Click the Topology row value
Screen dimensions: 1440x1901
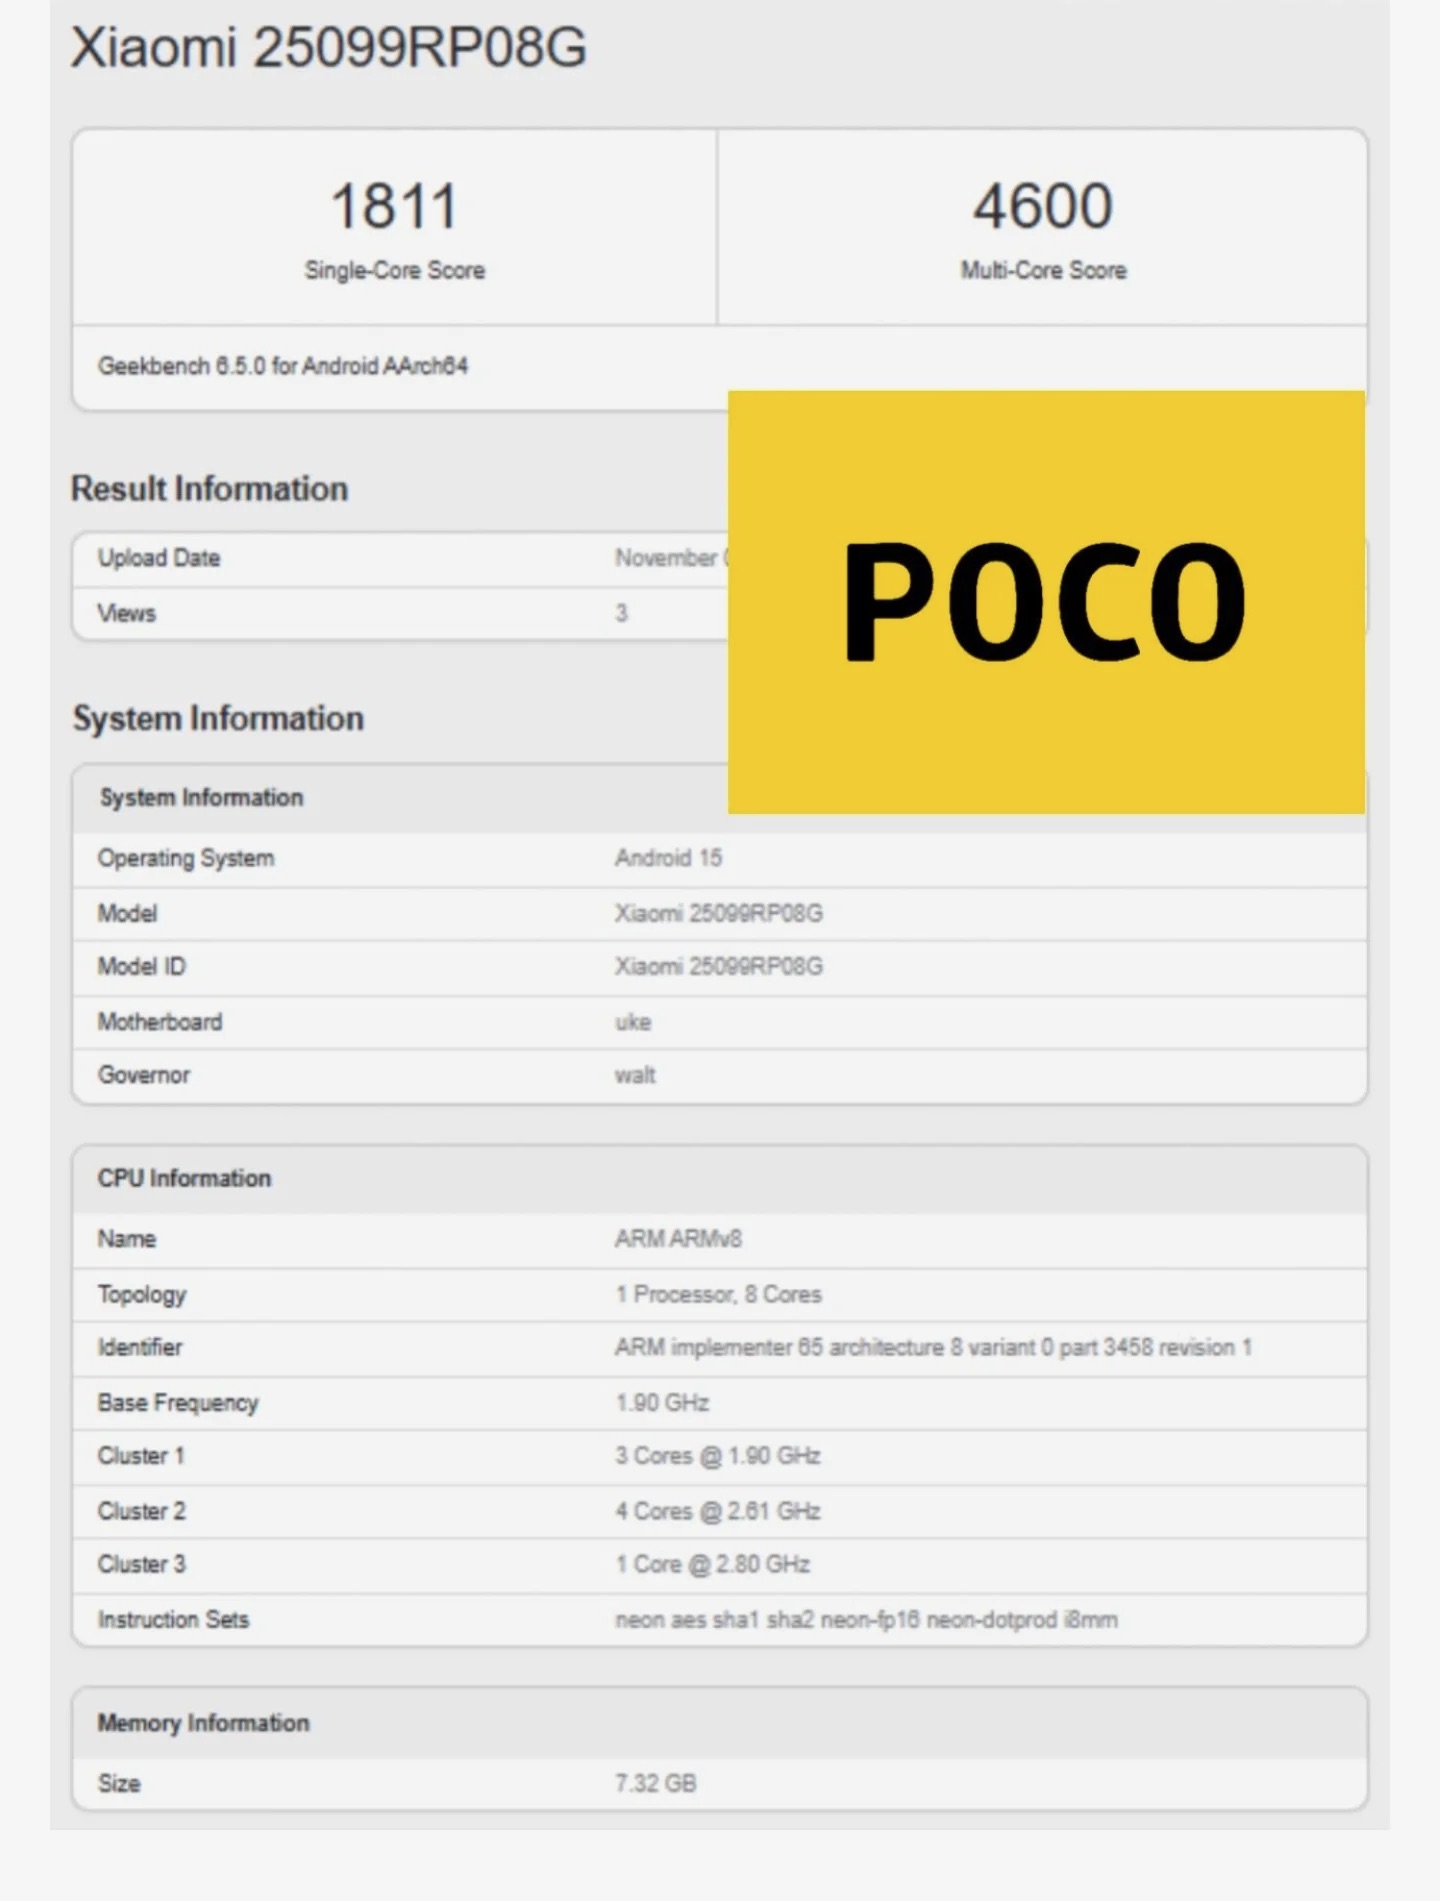[x=718, y=1294]
